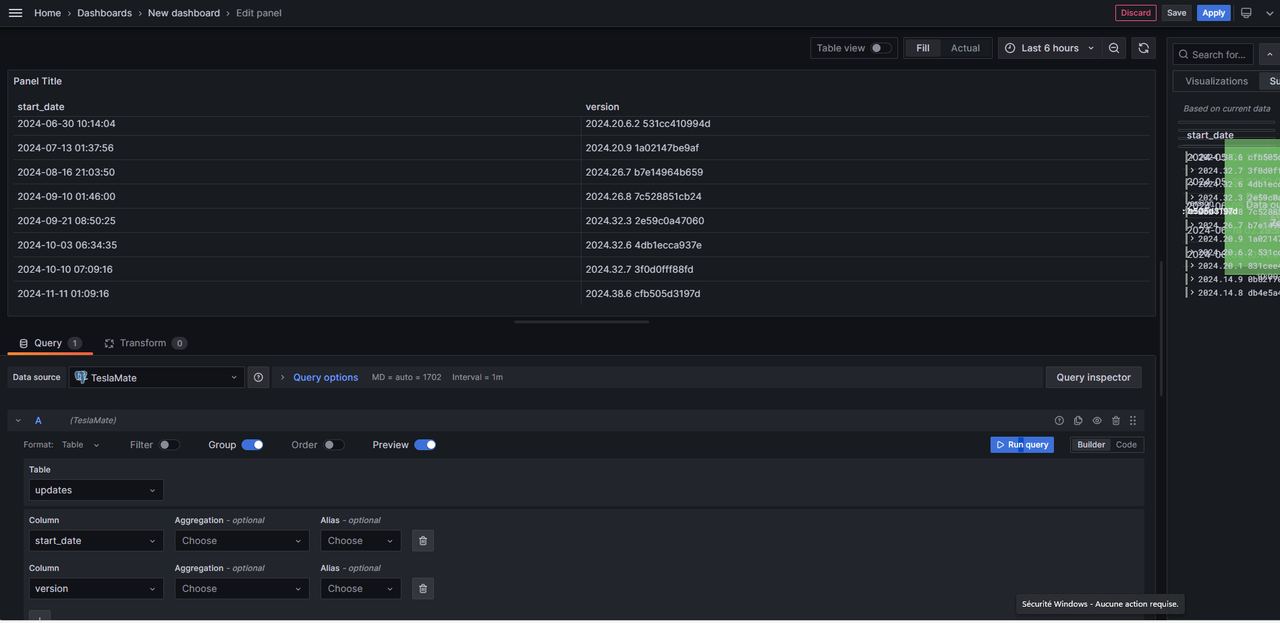Viewport: 1280px width, 623px height.
Task: Click the database icon on the Query tab
Action: (24, 343)
